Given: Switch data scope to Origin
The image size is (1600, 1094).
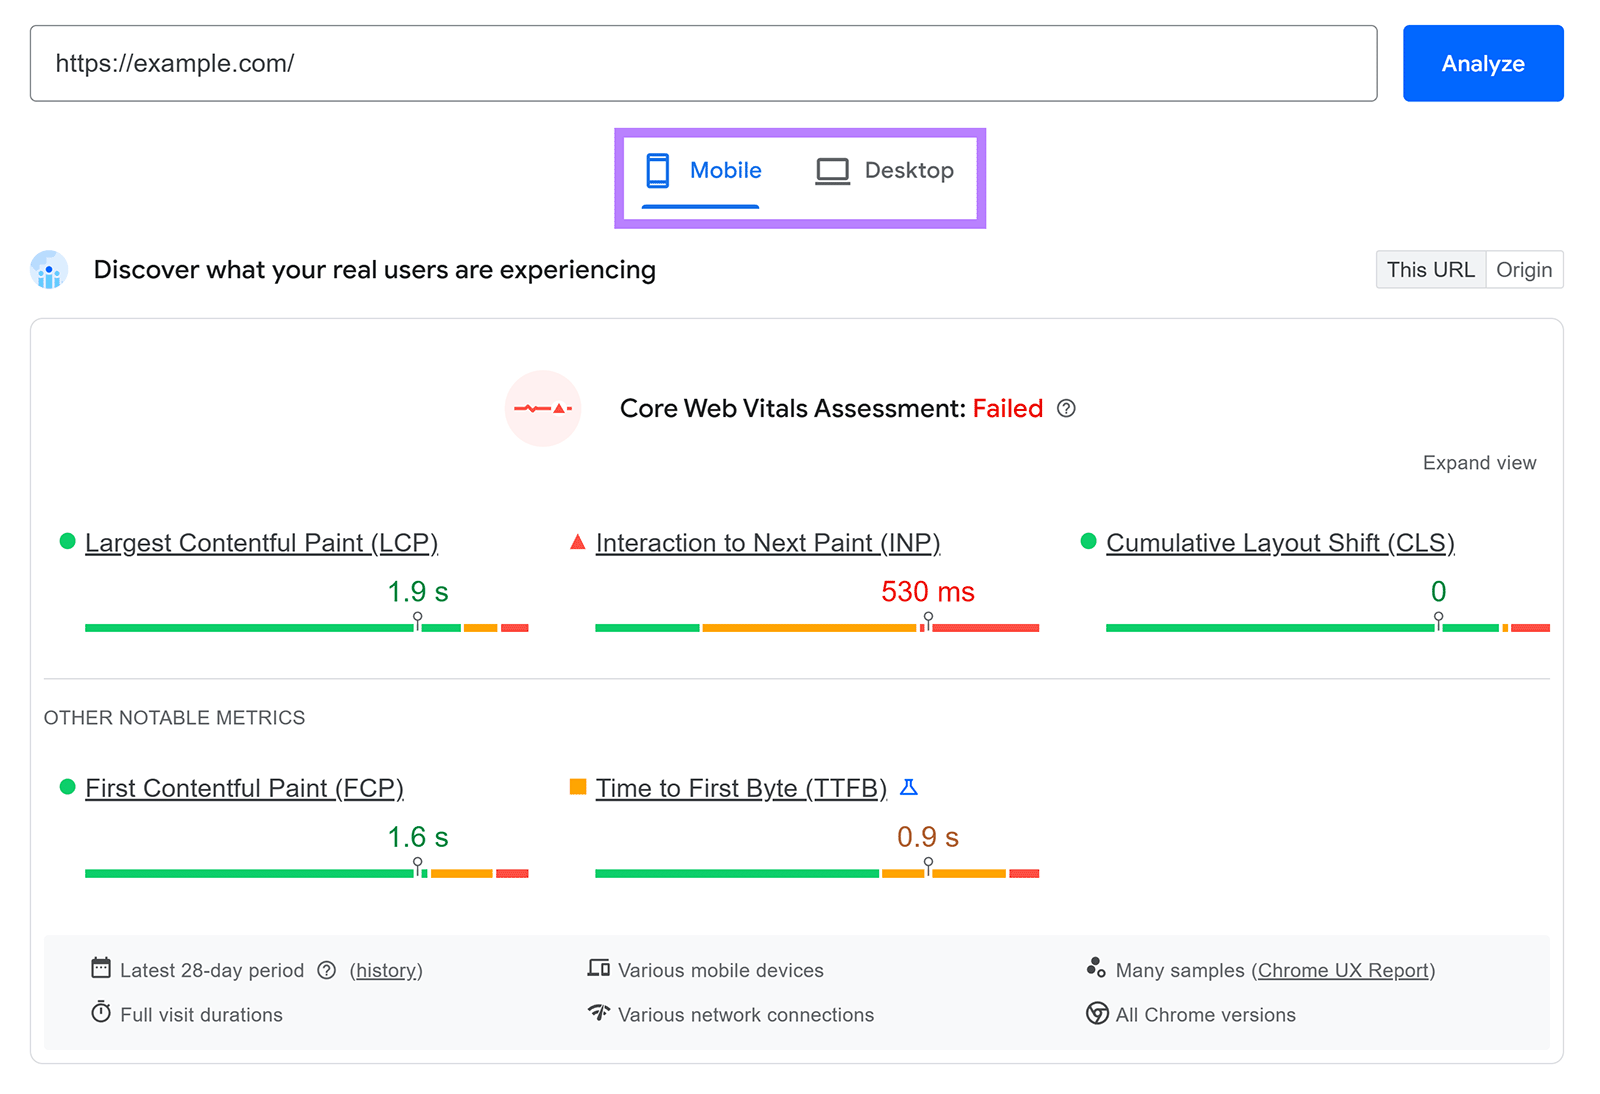Looking at the screenshot, I should pyautogui.click(x=1523, y=269).
